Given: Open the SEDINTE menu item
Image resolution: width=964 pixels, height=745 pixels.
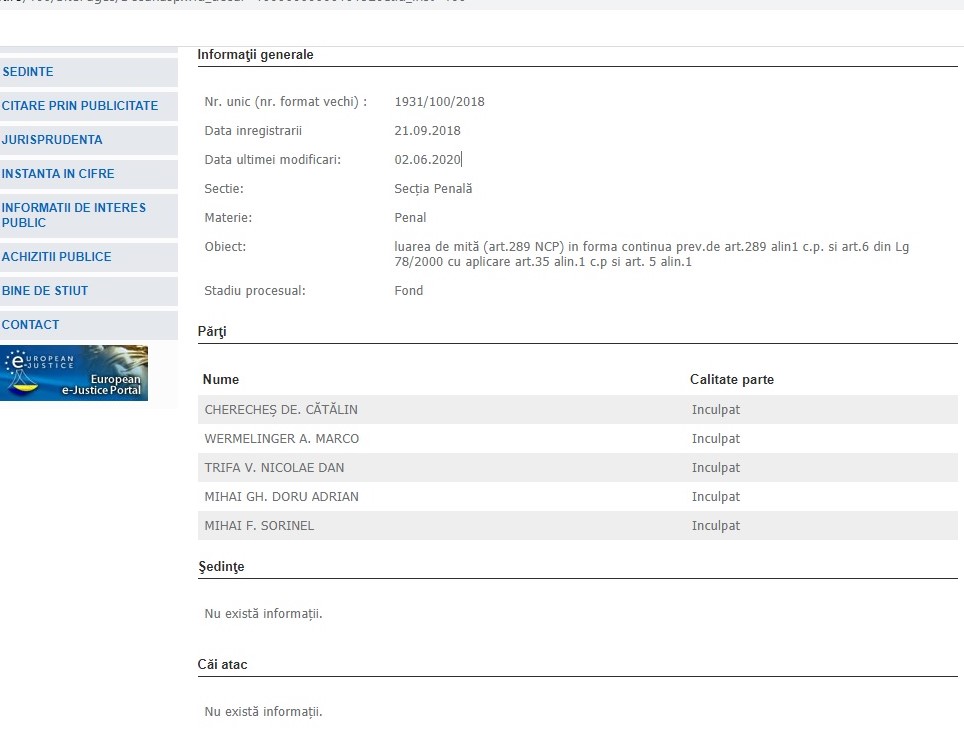Looking at the screenshot, I should point(28,72).
